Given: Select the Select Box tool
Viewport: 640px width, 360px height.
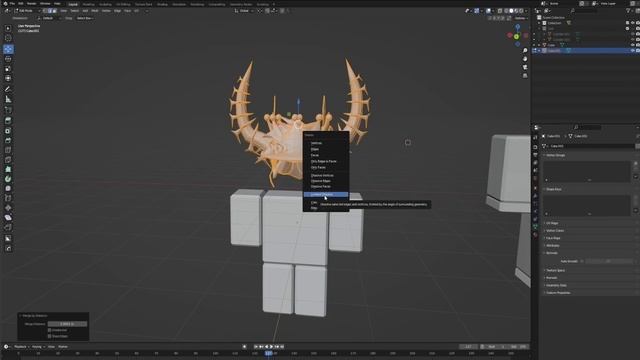Looking at the screenshot, I should click(8, 28).
